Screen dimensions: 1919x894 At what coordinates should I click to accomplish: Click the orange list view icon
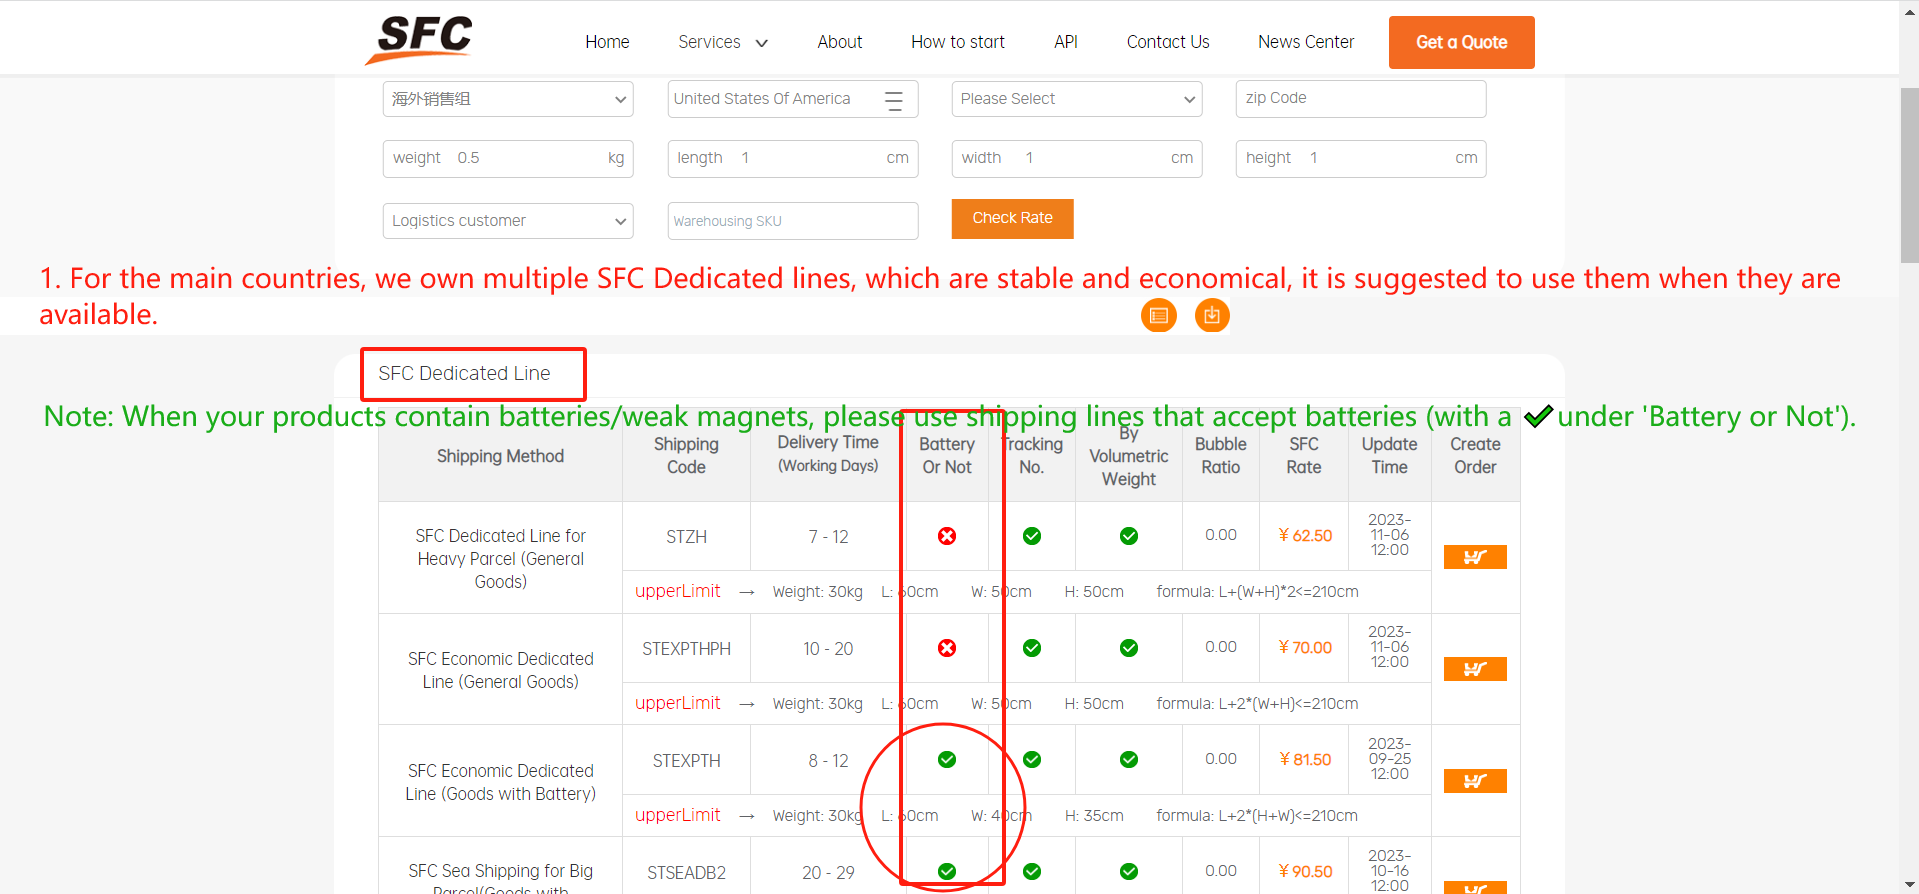1158,315
